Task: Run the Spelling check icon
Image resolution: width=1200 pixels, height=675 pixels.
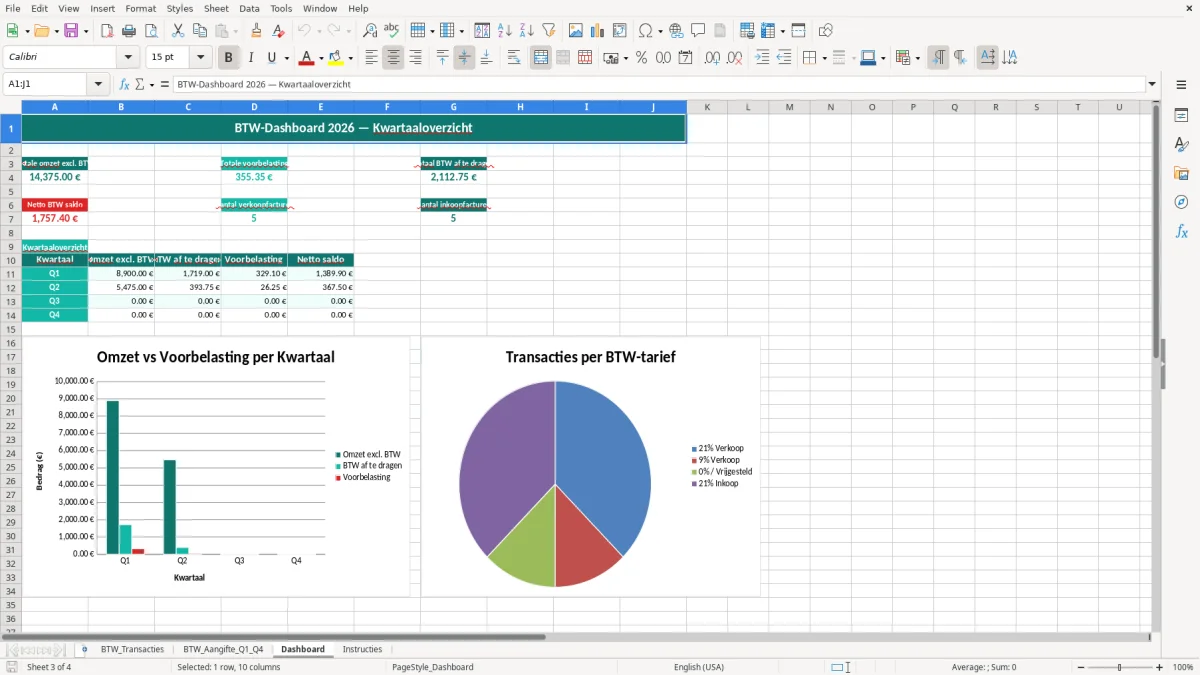Action: click(x=392, y=31)
